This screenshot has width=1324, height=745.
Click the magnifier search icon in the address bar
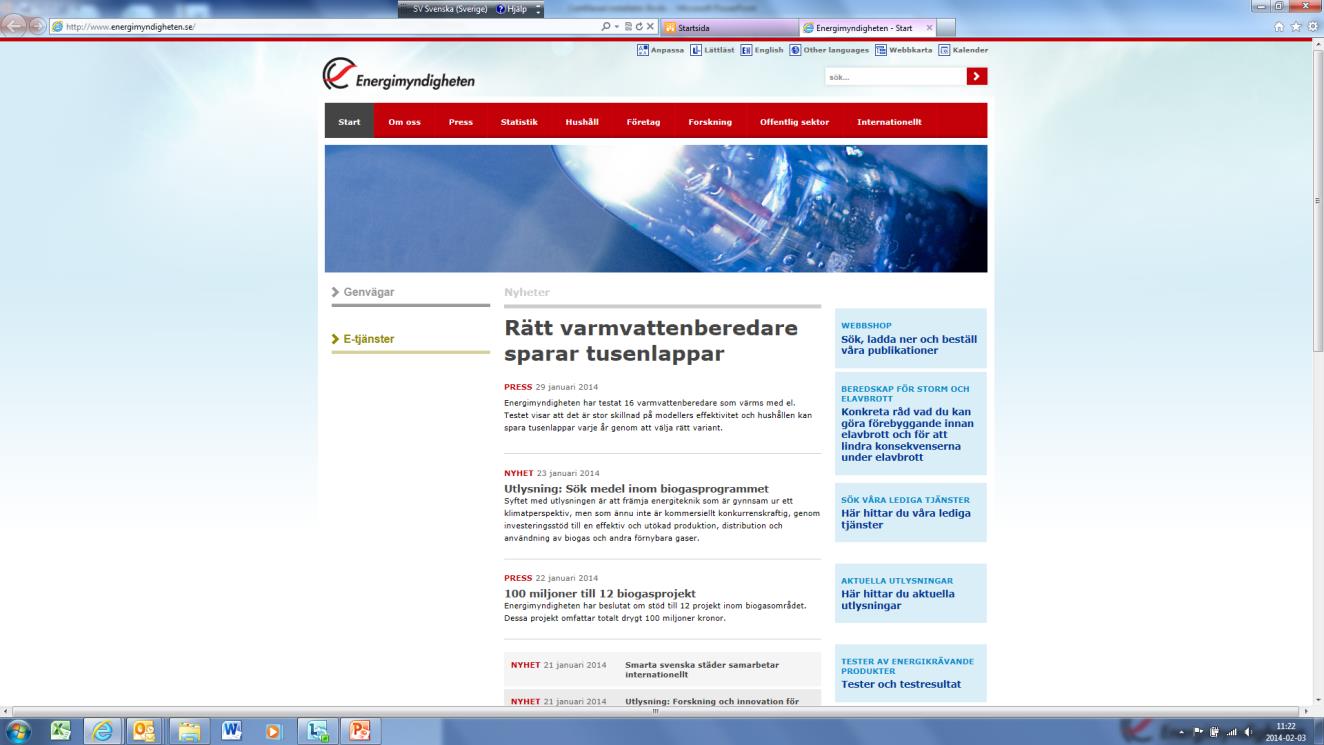606,27
